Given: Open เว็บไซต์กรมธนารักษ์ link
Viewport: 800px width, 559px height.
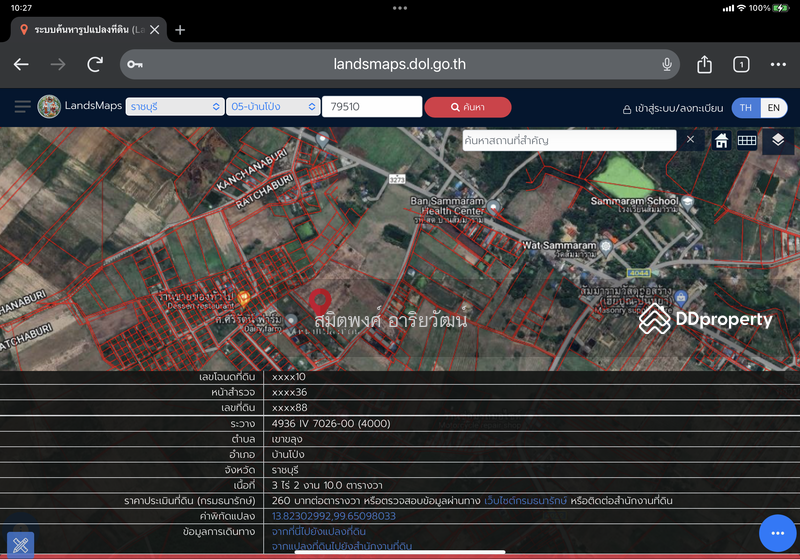Looking at the screenshot, I should pos(526,501).
